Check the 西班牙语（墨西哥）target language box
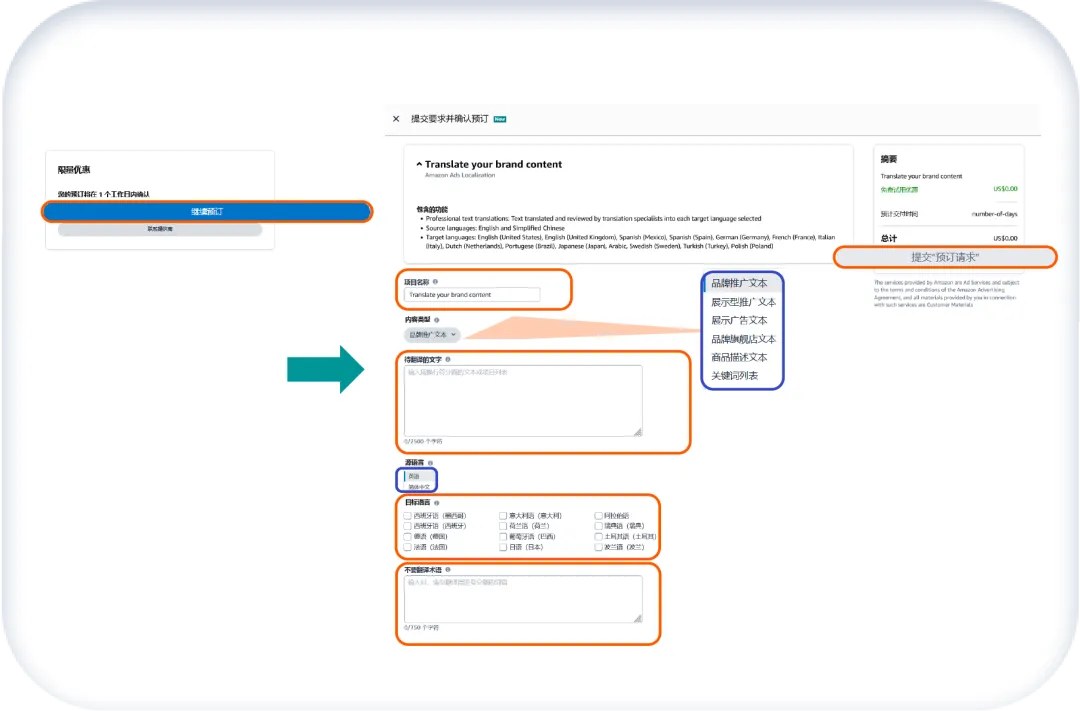The image size is (1080, 711). [x=408, y=515]
